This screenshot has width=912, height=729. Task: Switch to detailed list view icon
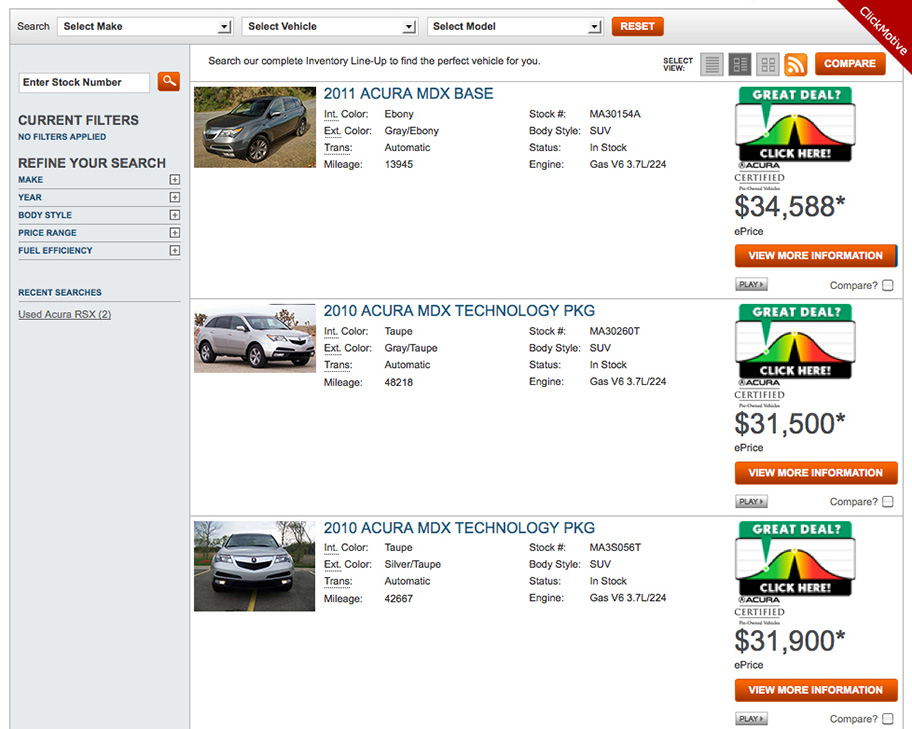pos(740,64)
